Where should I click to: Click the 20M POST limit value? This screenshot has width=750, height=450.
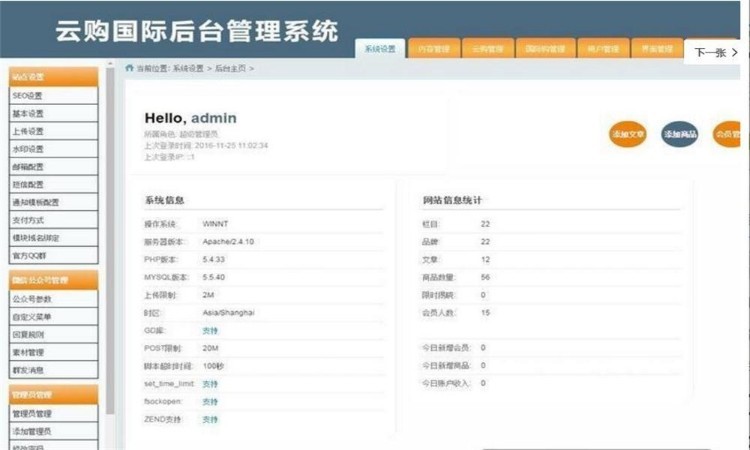210,348
